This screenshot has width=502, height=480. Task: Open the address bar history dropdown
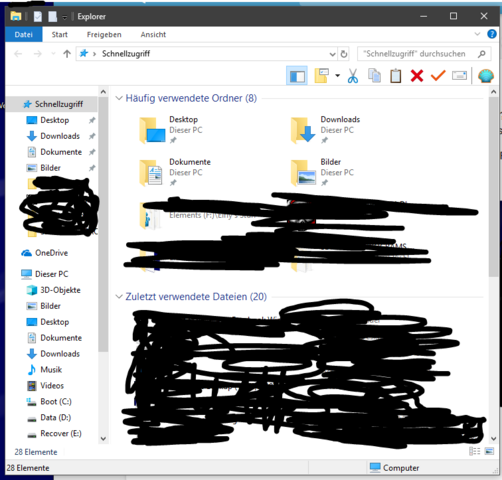click(332, 54)
